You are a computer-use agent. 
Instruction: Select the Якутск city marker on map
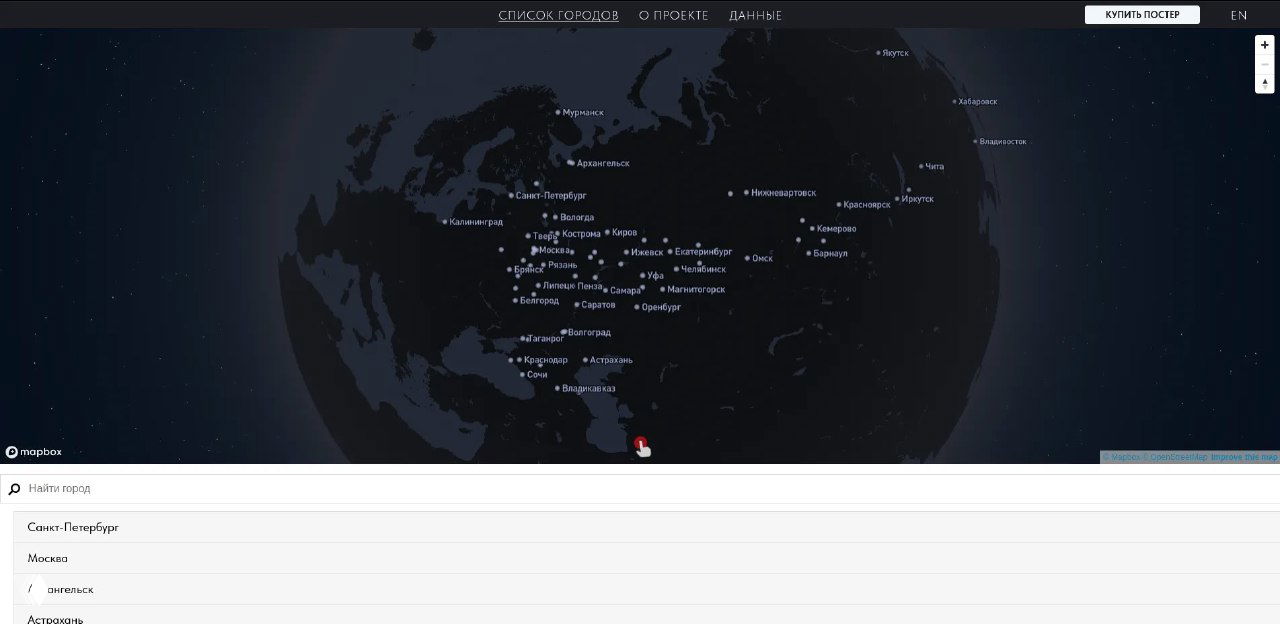tap(878, 53)
